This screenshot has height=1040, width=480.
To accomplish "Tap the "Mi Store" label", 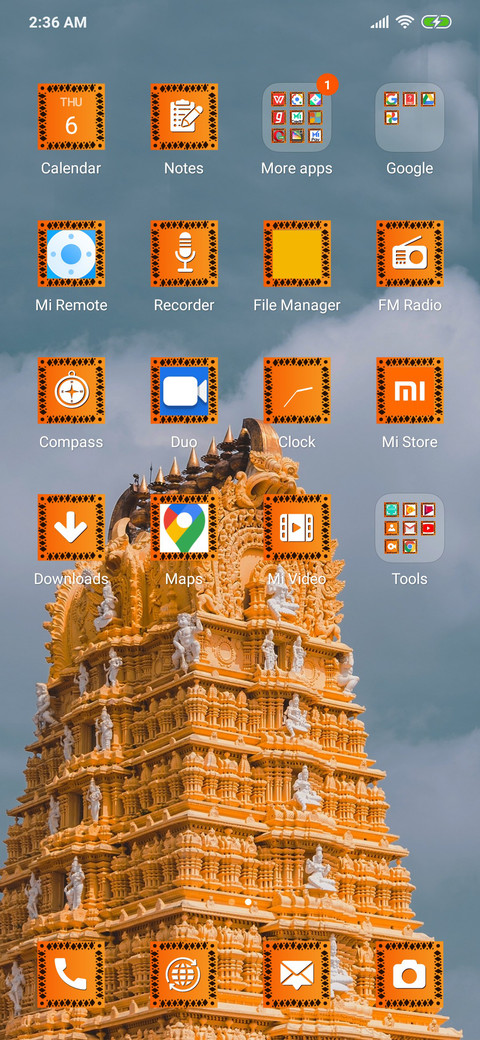I will tap(409, 442).
